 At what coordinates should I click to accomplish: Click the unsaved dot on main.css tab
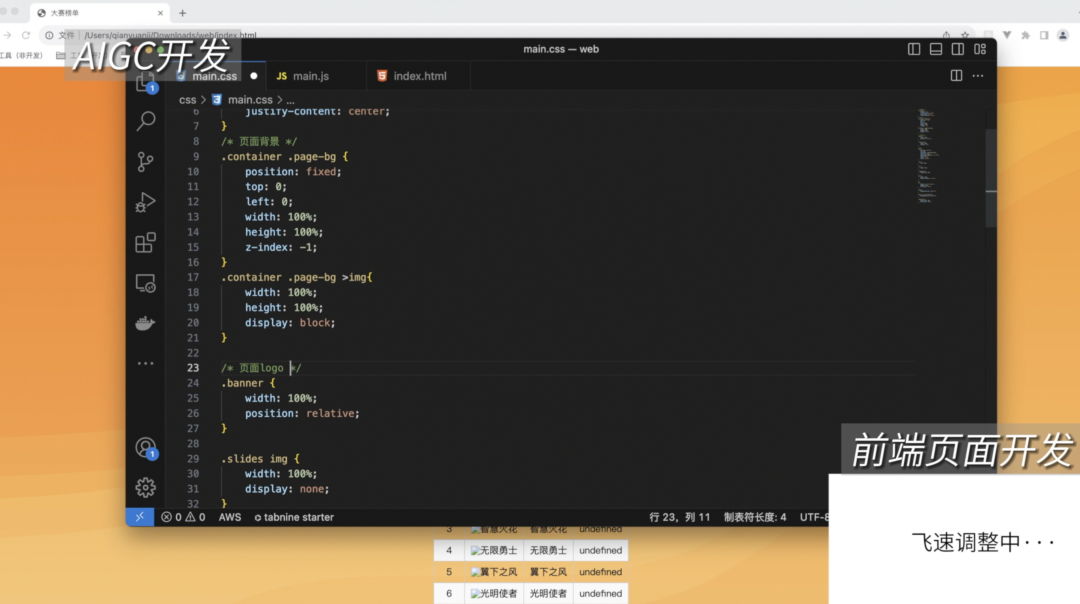253,76
